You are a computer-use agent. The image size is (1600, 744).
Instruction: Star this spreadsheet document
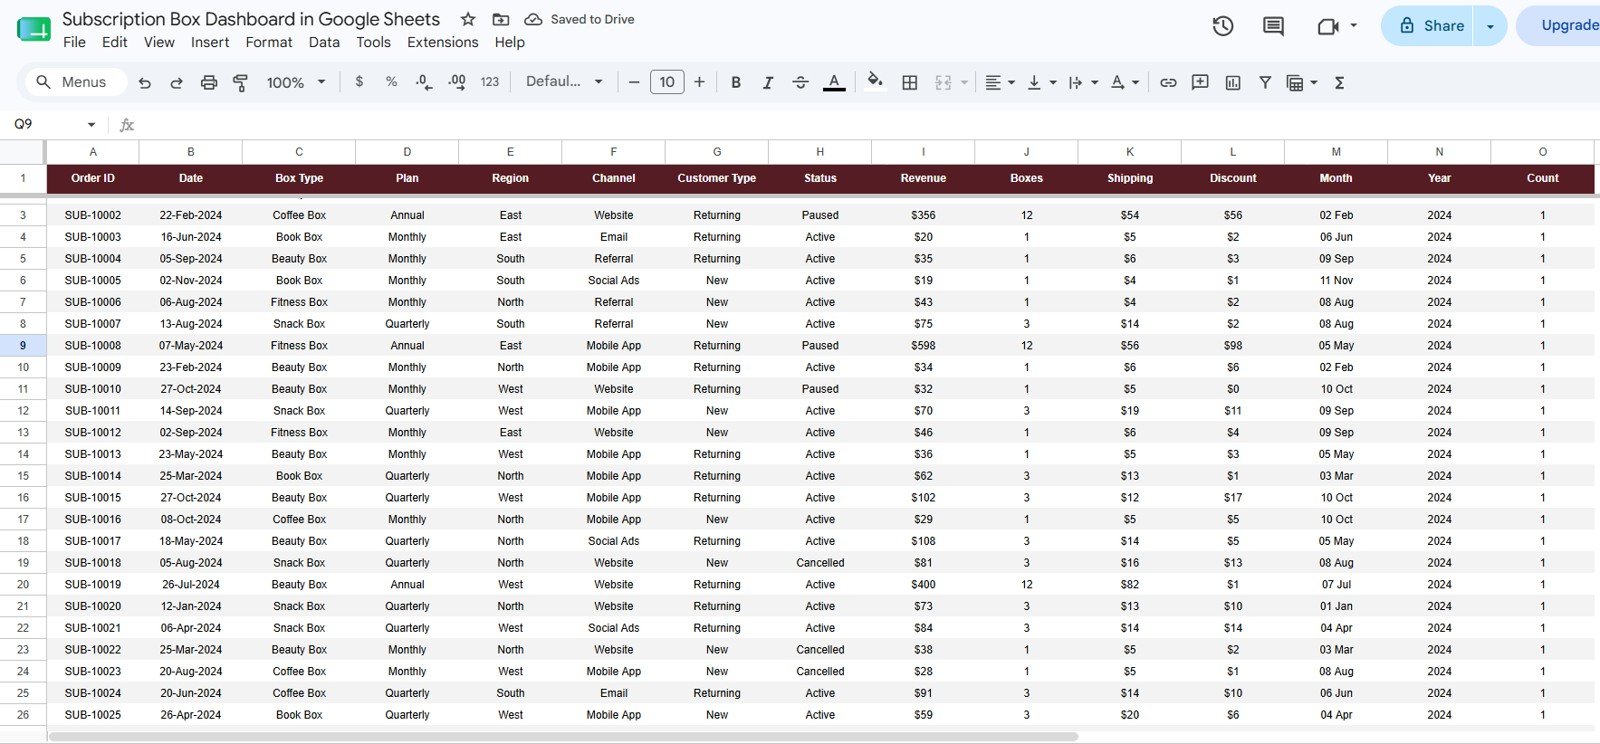pos(468,19)
